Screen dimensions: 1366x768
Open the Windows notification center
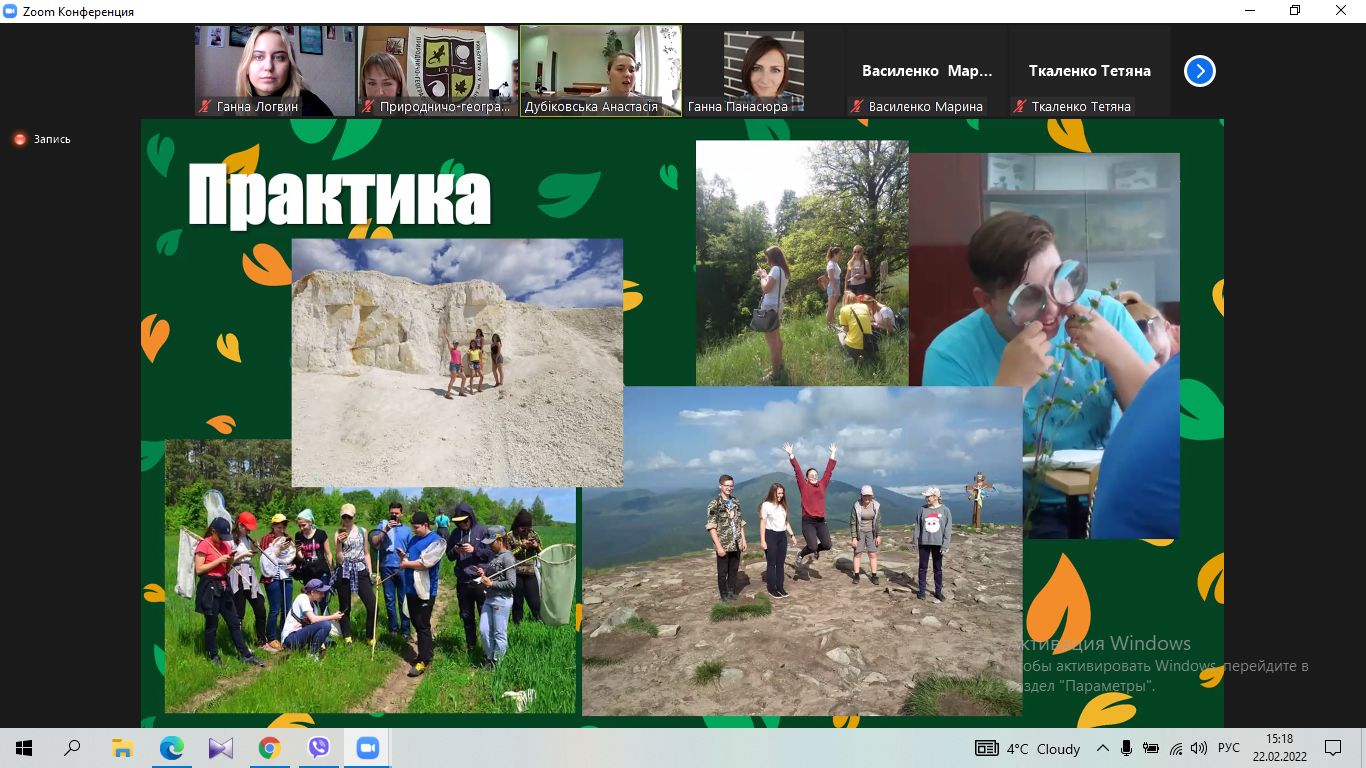[x=1332, y=748]
